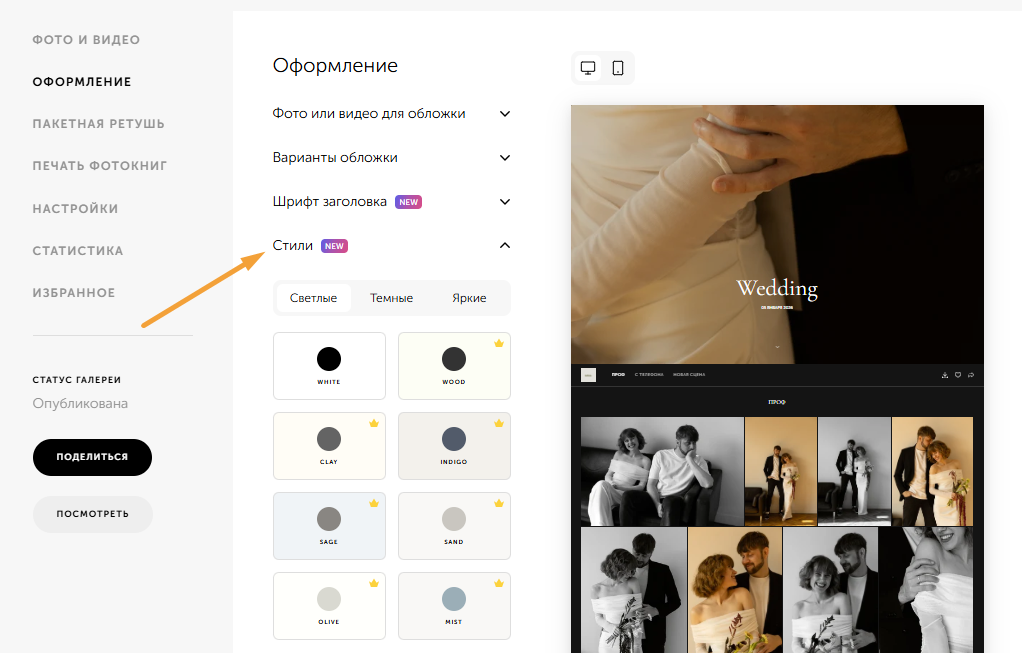Viewport: 1022px width, 653px height.
Task: Click the 'Опубликована' gallery status text
Action: click(x=80, y=403)
